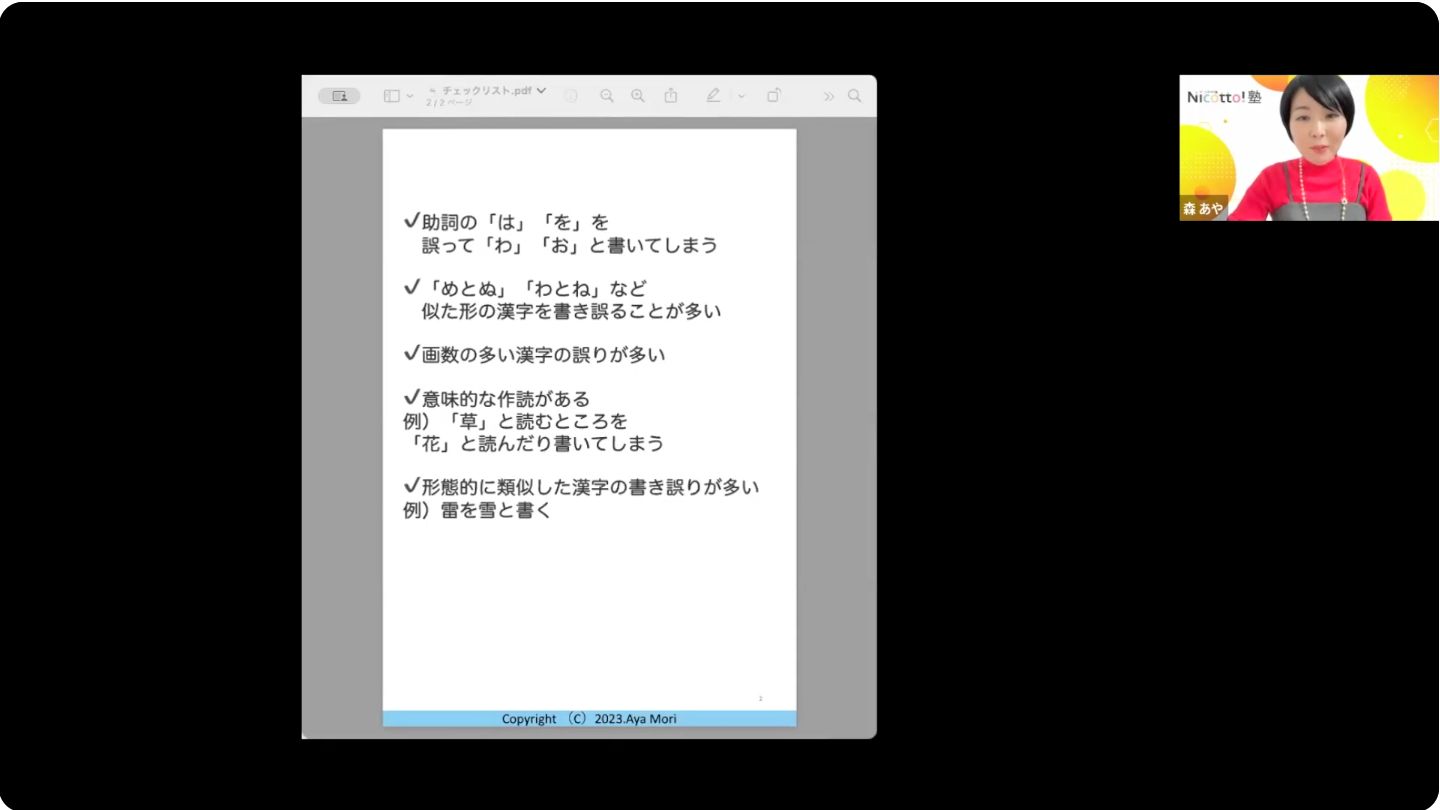Click the line 「花」と読んだり書いてしまう
The height and width of the screenshot is (810, 1440).
pos(533,443)
